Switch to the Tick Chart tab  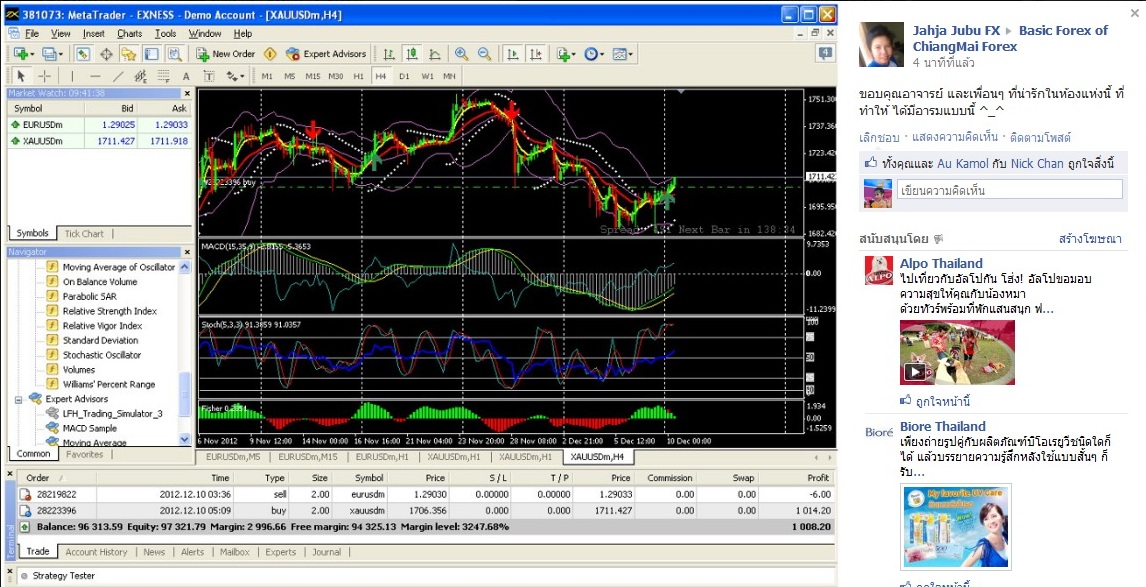point(84,234)
